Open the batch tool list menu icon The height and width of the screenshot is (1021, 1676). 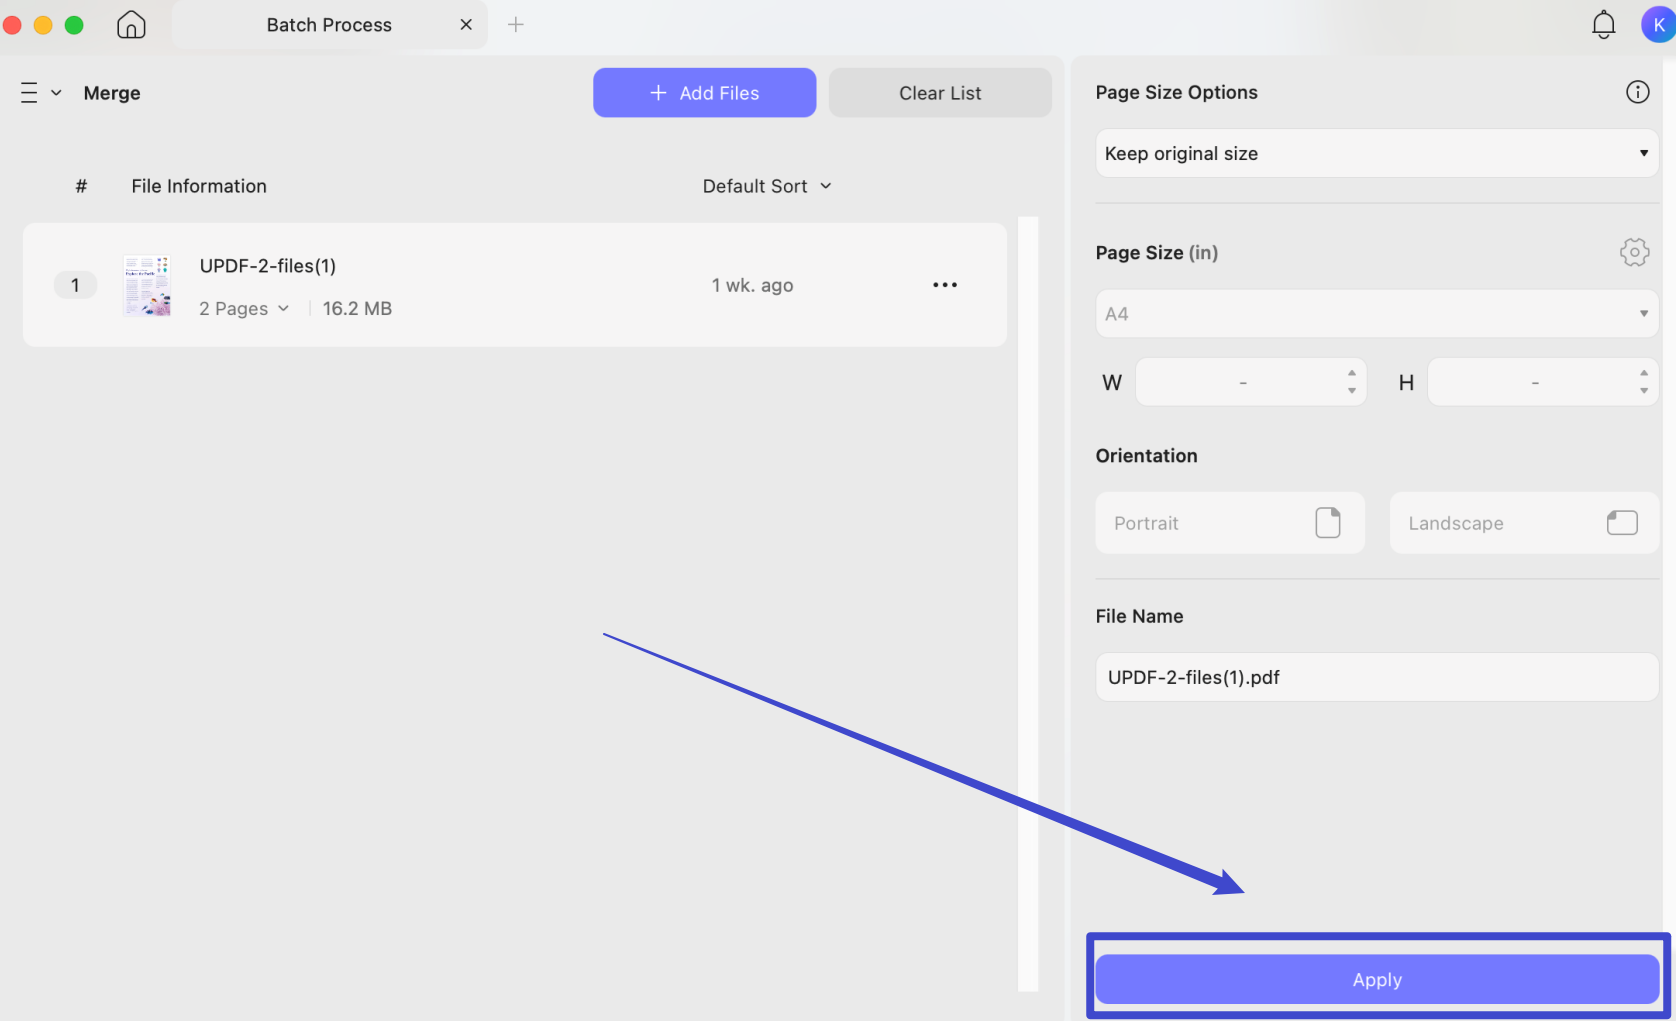[29, 93]
